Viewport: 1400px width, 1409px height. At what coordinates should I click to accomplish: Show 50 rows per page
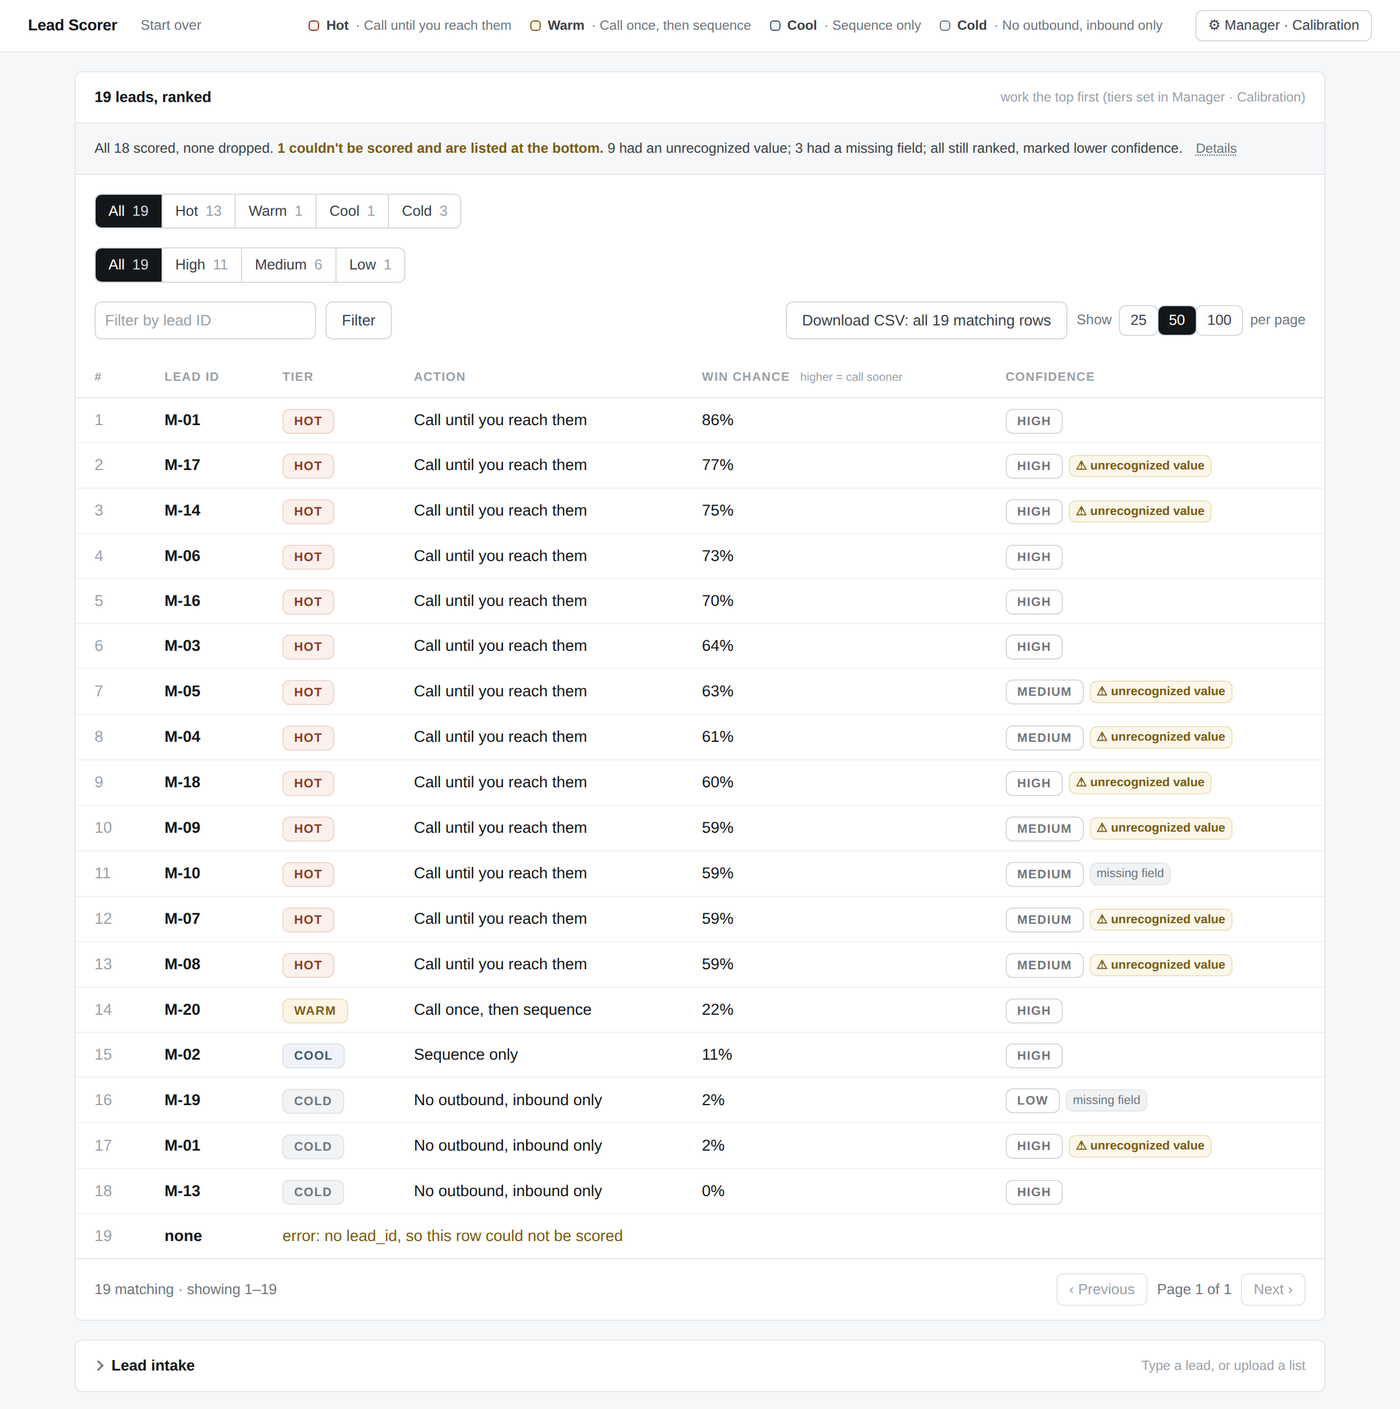[x=1177, y=320]
